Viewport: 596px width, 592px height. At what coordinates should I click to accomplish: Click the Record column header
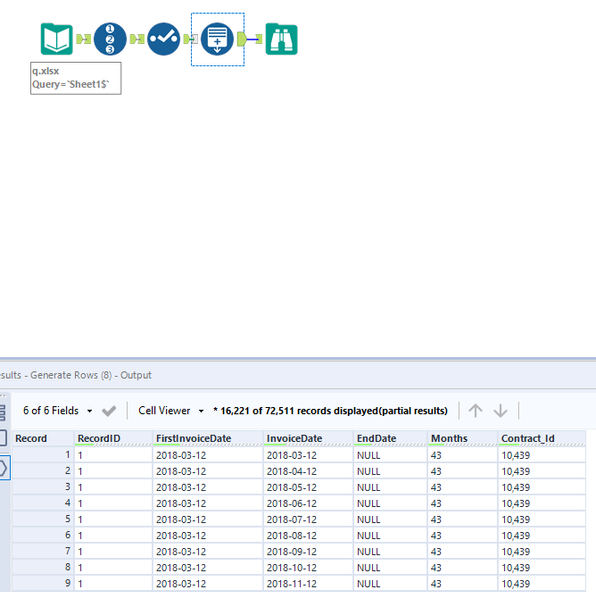point(43,438)
